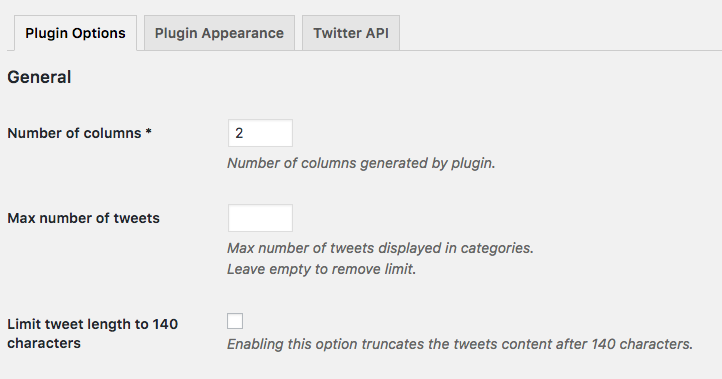Click the Leave empty to remove limit hint
The image size is (722, 379).
(x=321, y=269)
